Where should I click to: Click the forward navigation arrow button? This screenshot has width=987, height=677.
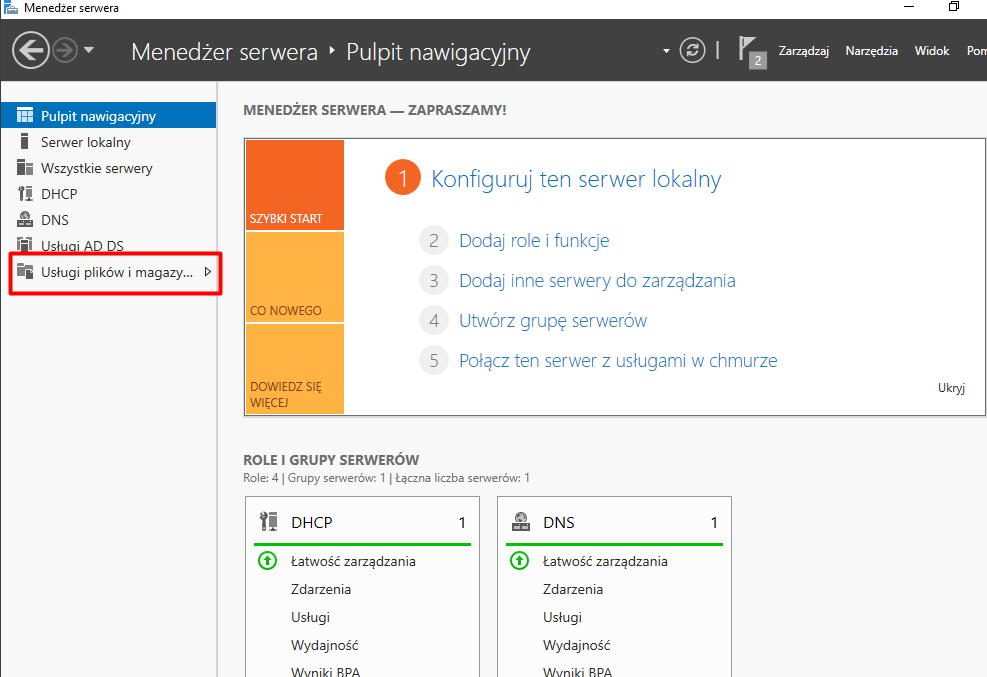tap(65, 51)
